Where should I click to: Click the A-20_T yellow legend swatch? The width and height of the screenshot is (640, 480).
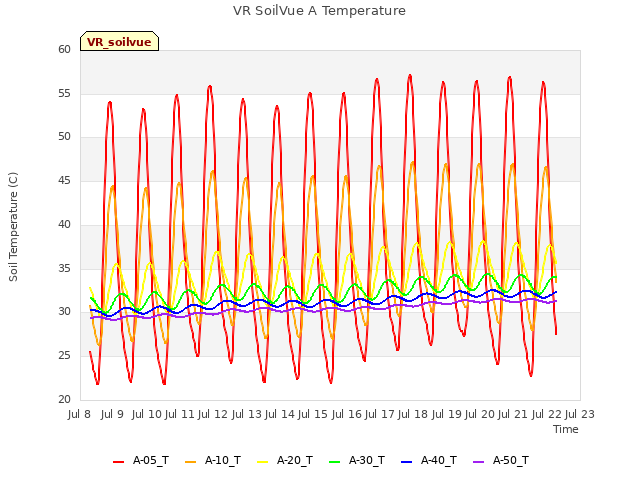tap(263, 462)
